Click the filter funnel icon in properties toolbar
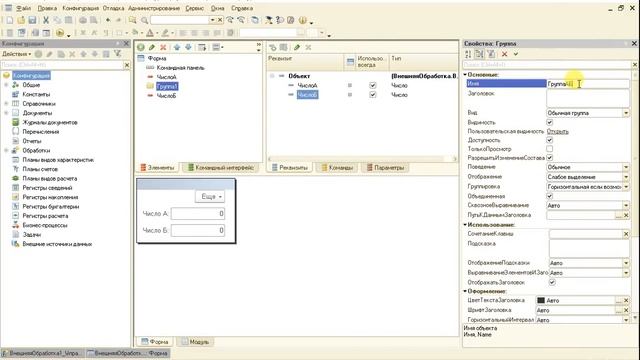The image size is (640, 360). coord(491,54)
